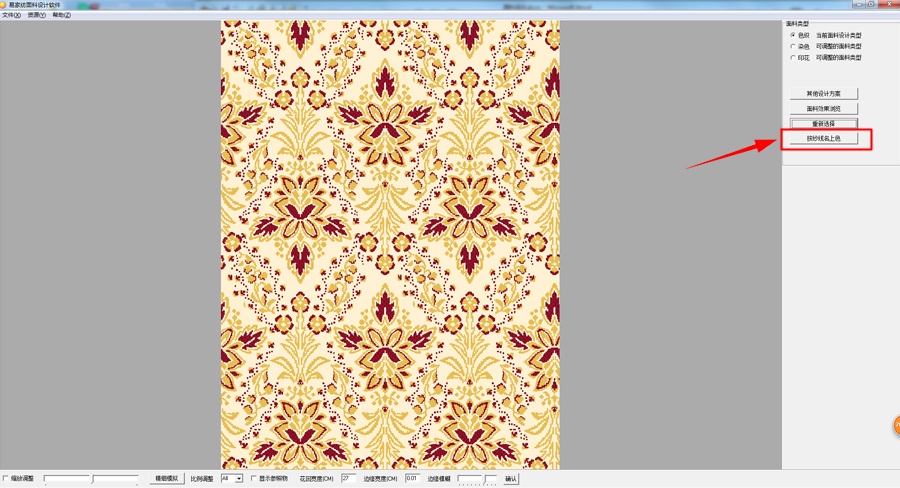The height and width of the screenshot is (488, 900).
Task: Click the 花回宽度(CM) input field
Action: coord(348,478)
